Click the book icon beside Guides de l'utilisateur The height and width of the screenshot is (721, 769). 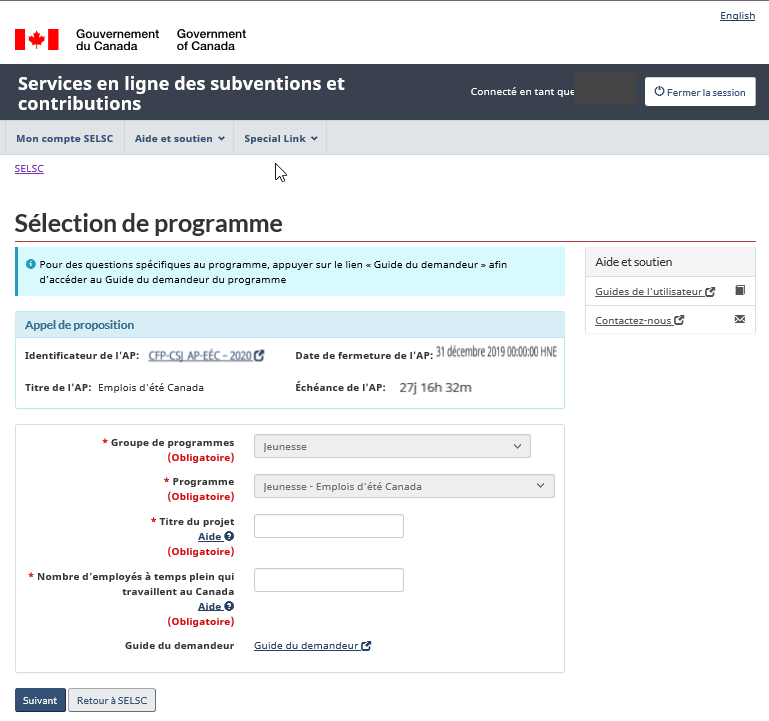click(x=740, y=291)
